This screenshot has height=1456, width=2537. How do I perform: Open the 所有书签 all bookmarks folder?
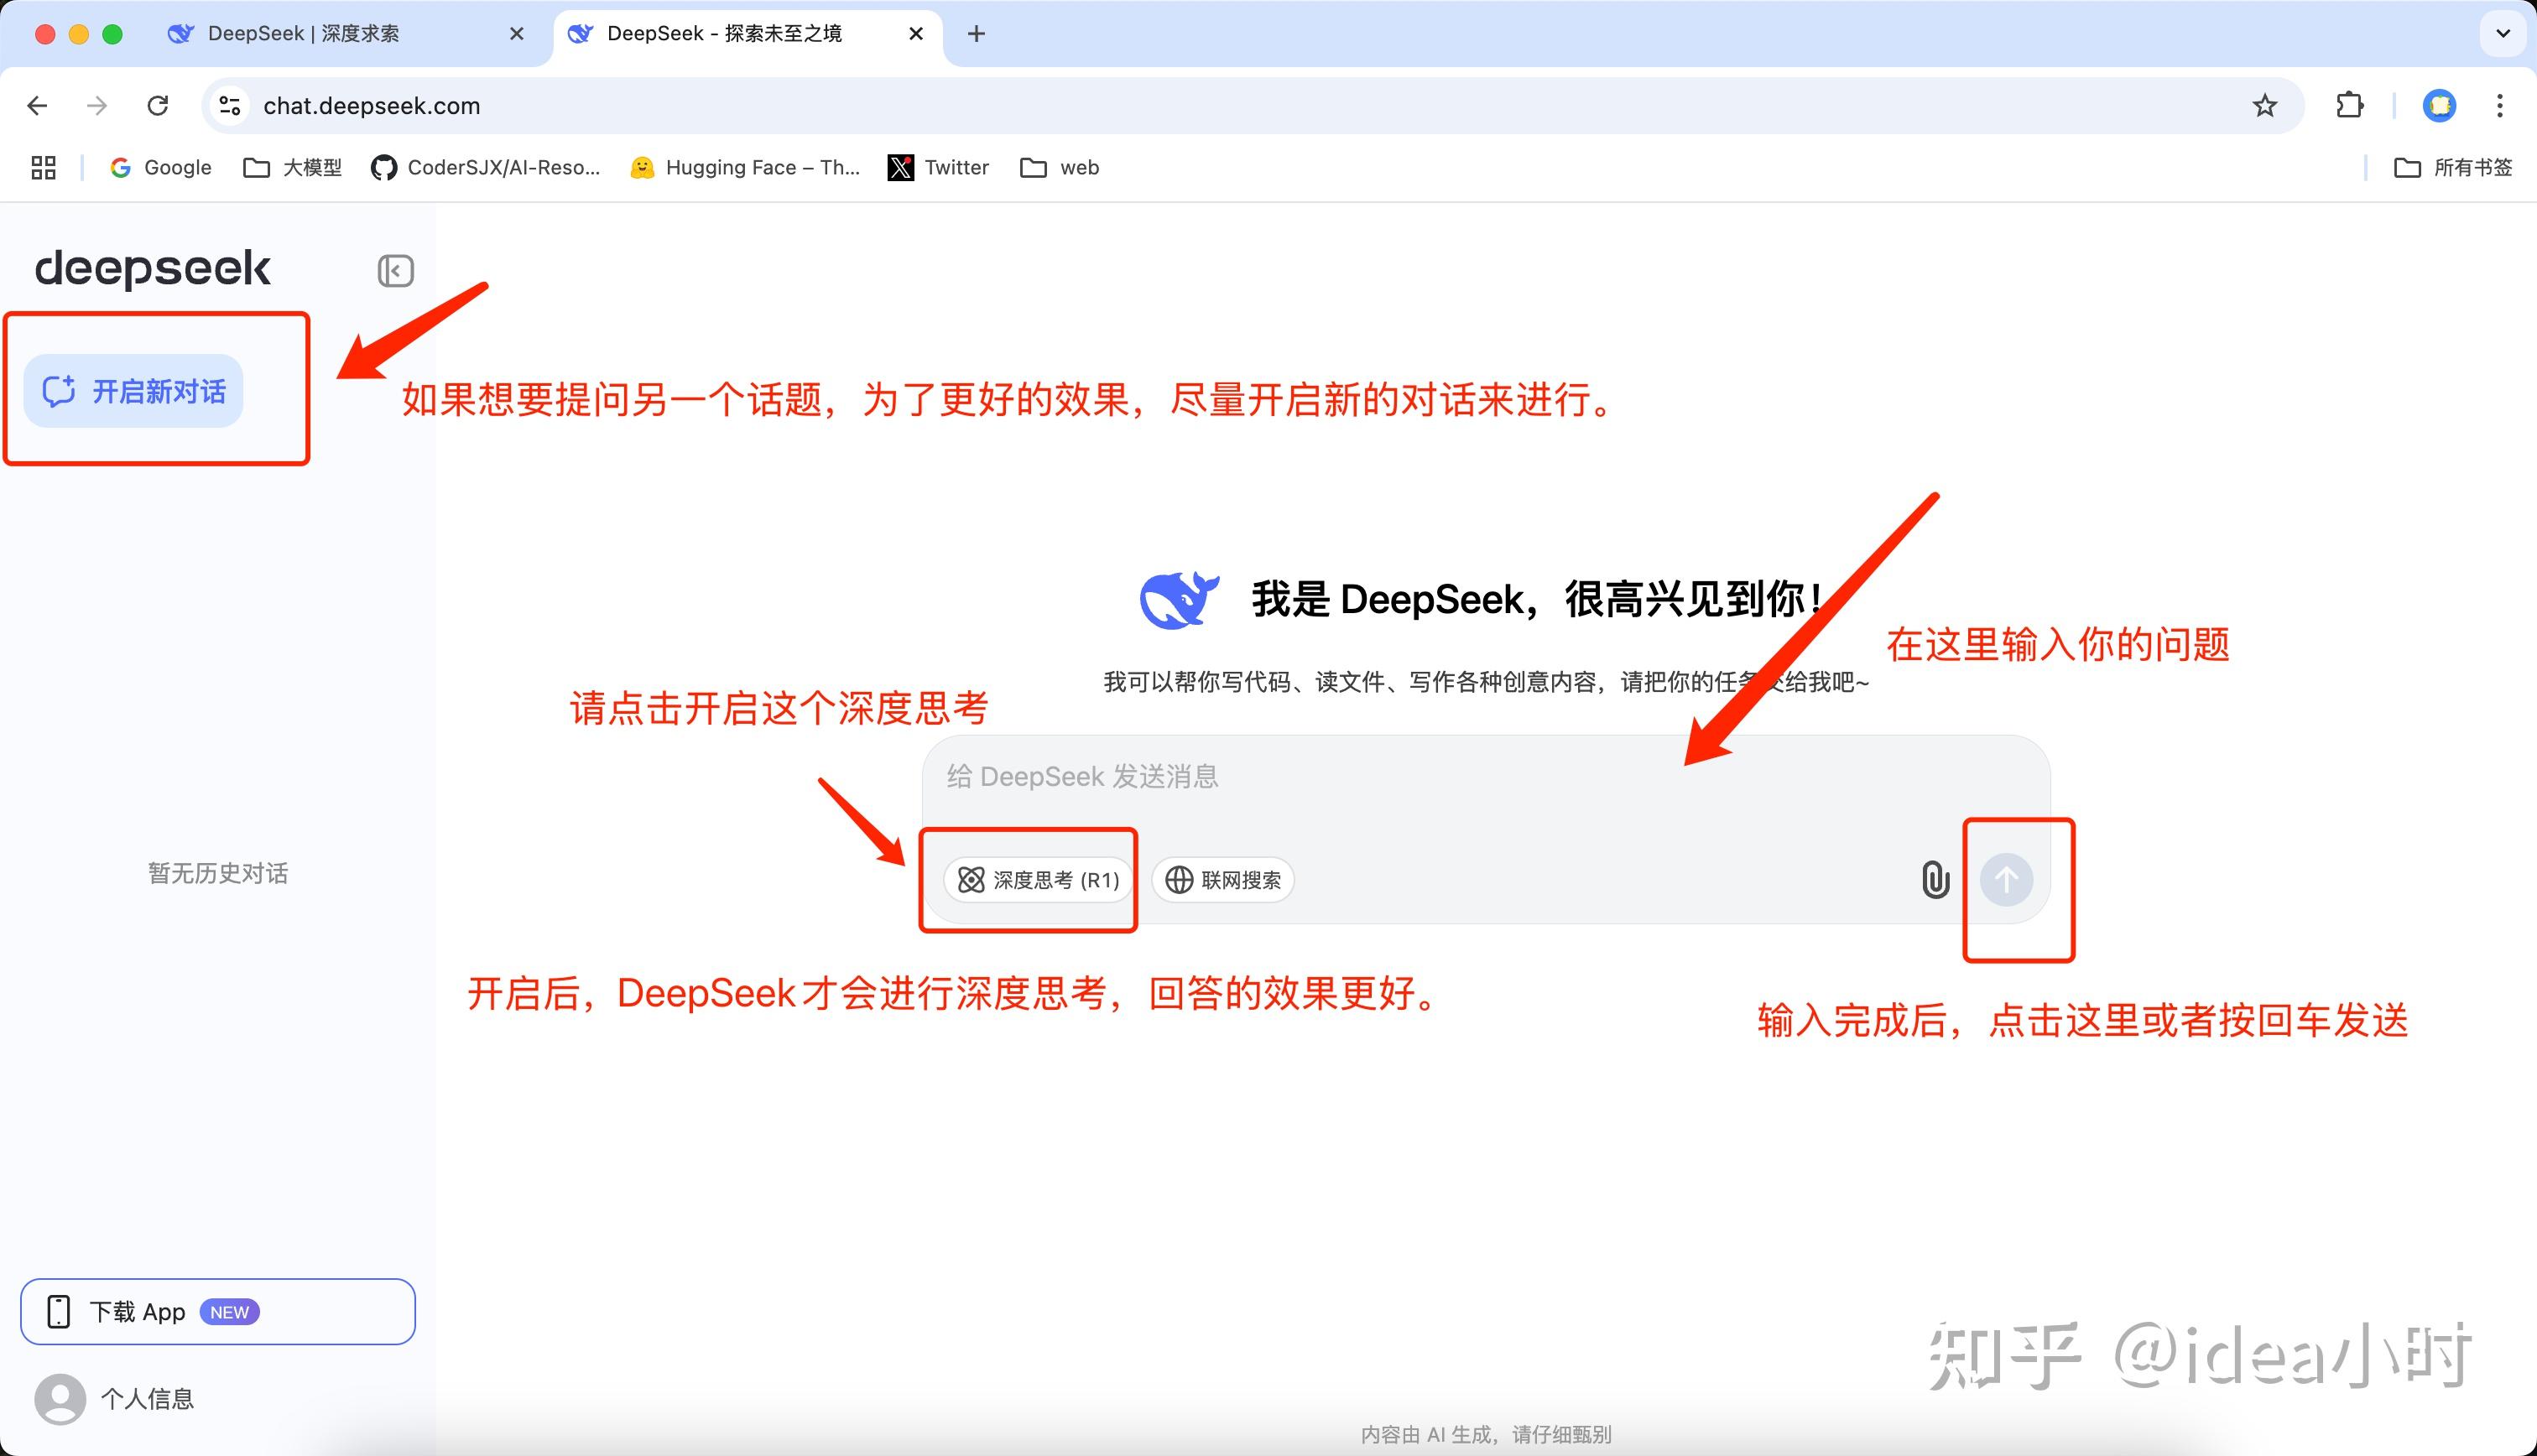click(2453, 168)
